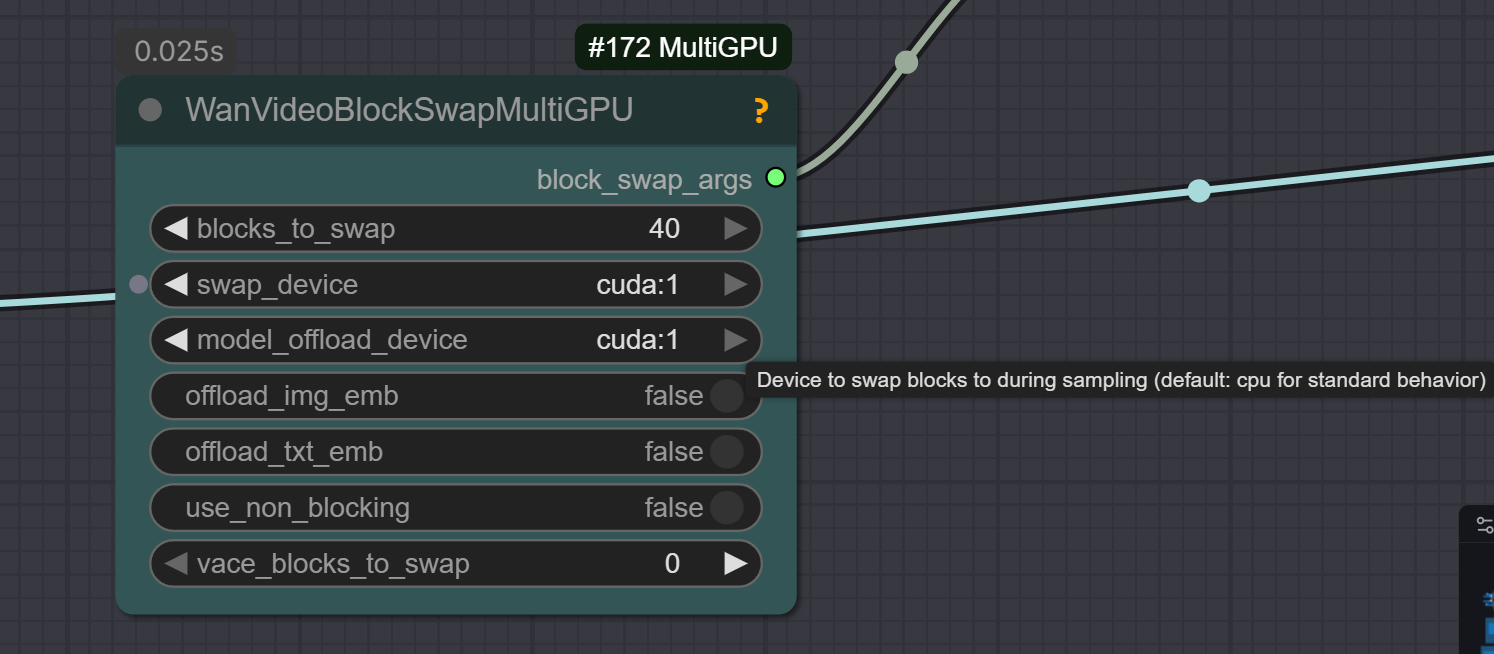The image size is (1494, 654).
Task: Click the reroute dot on the teal wire
Action: pos(1199,190)
